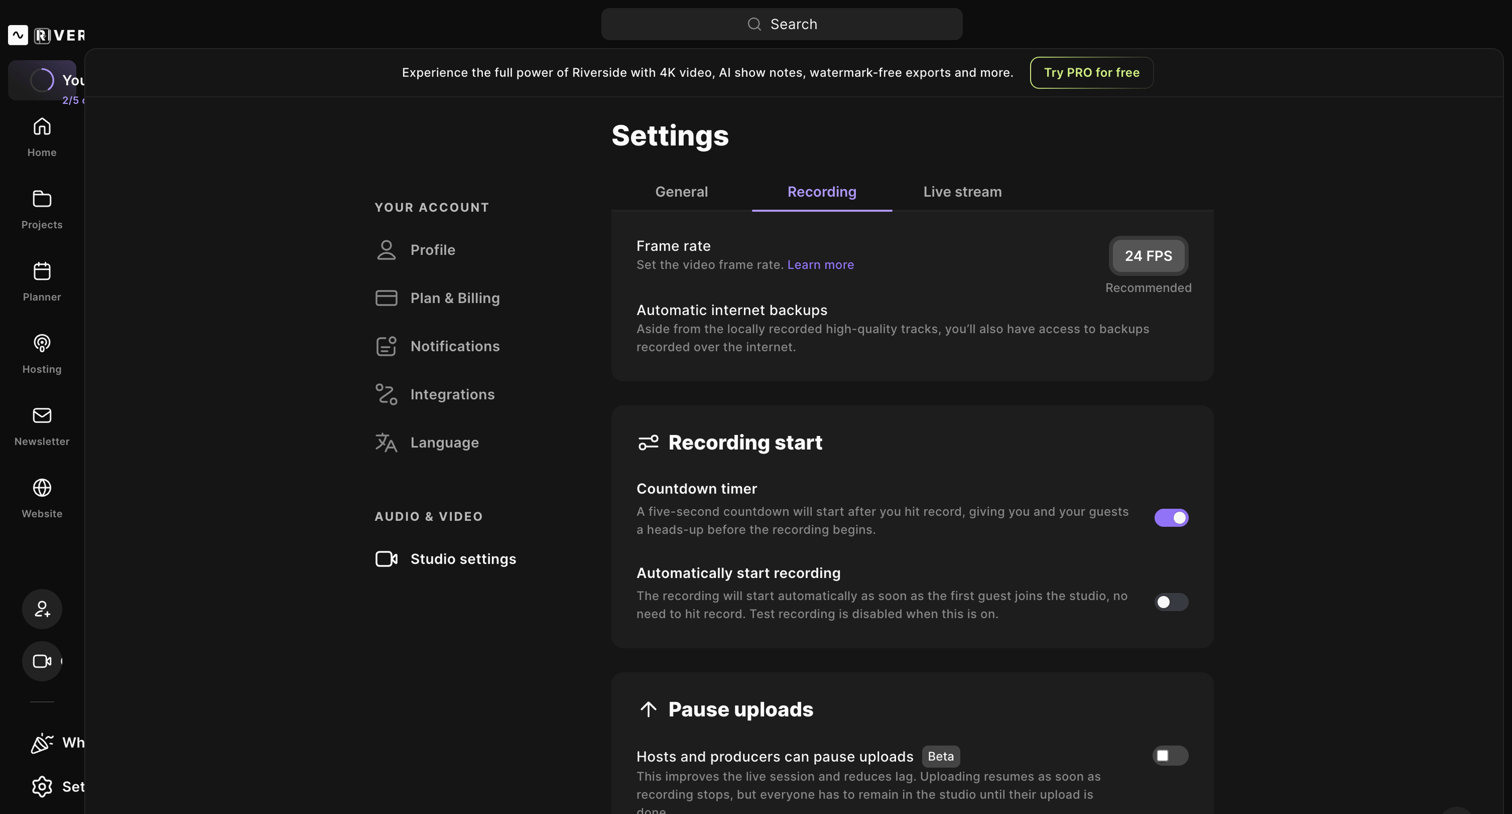Click Try PRO for free button

[x=1091, y=73]
